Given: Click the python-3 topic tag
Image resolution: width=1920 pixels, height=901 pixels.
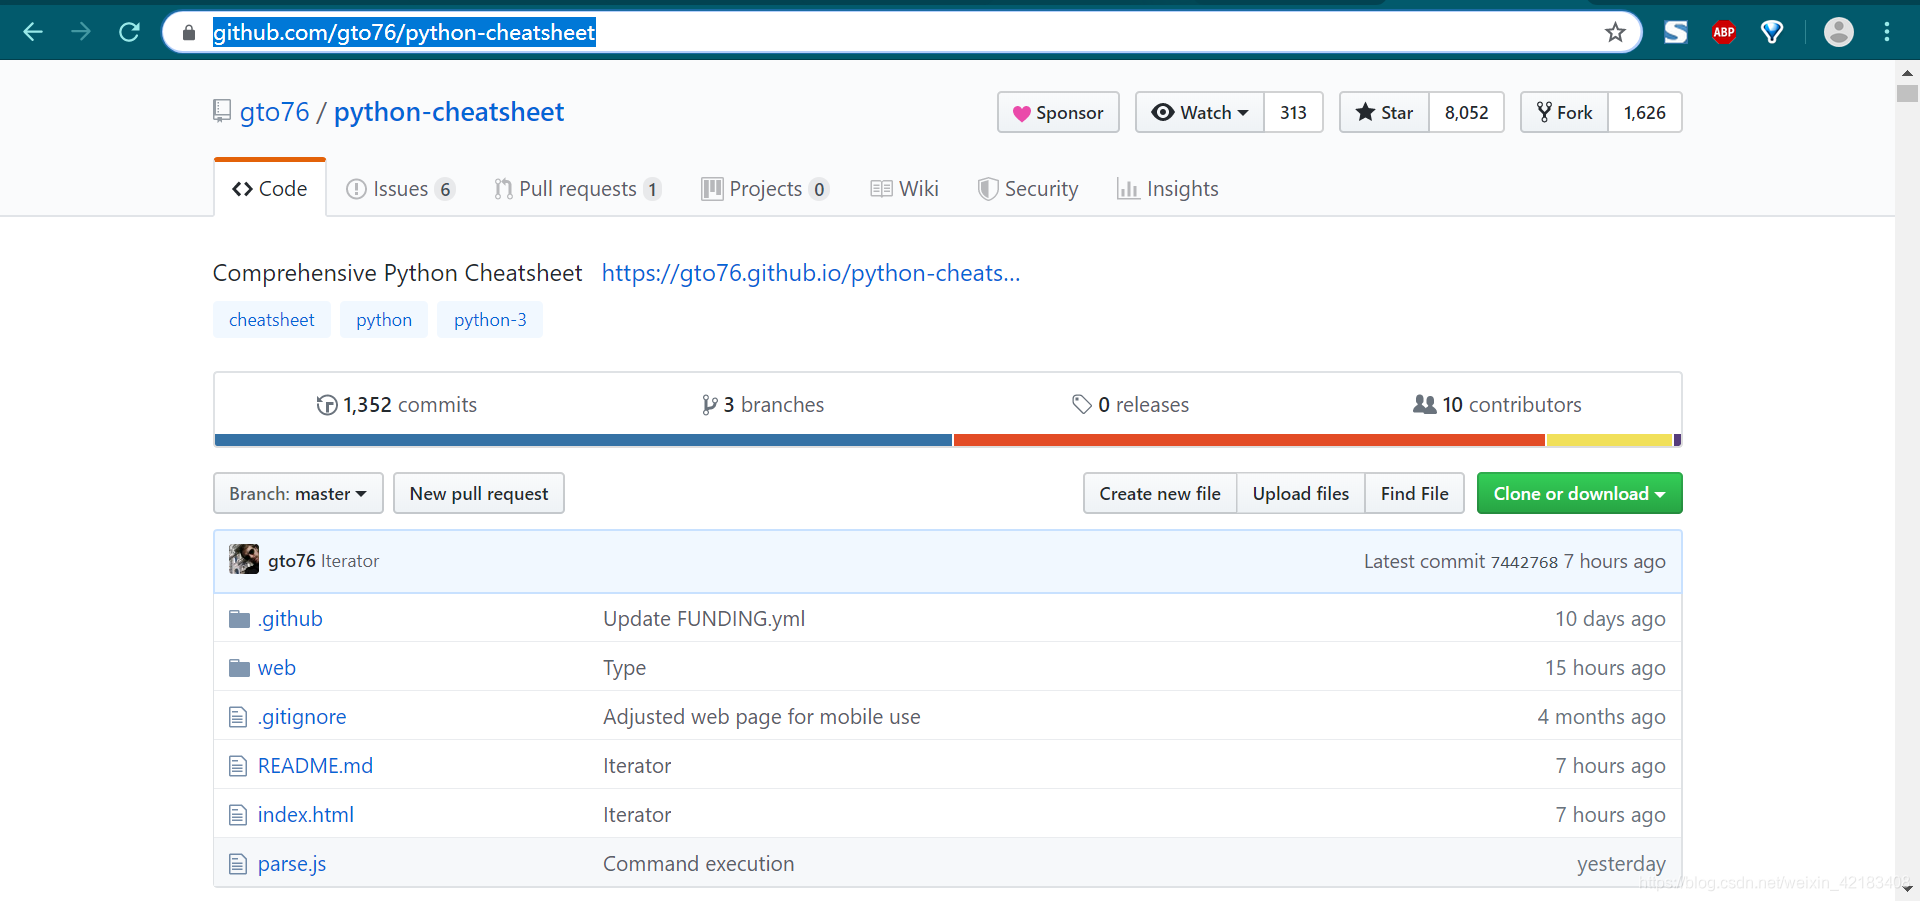Looking at the screenshot, I should click(x=490, y=320).
